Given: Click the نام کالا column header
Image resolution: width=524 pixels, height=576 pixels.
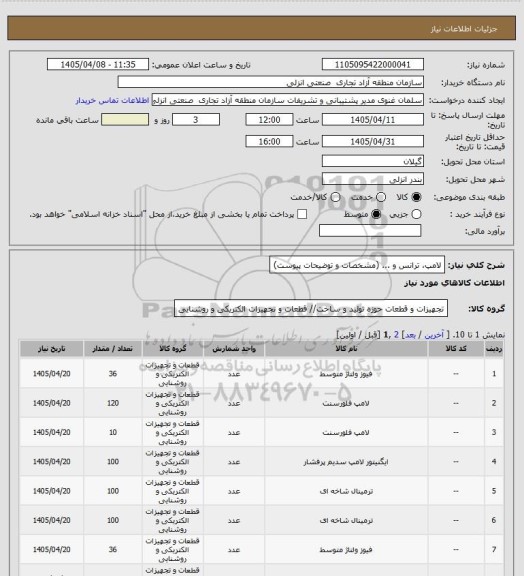Looking at the screenshot, I should [x=346, y=349].
